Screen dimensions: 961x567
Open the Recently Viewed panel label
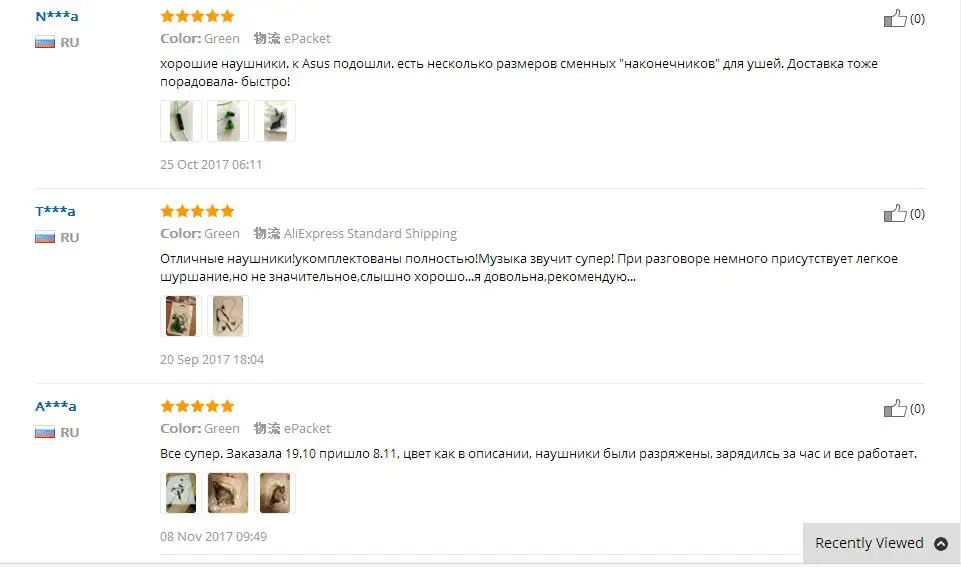coord(869,543)
